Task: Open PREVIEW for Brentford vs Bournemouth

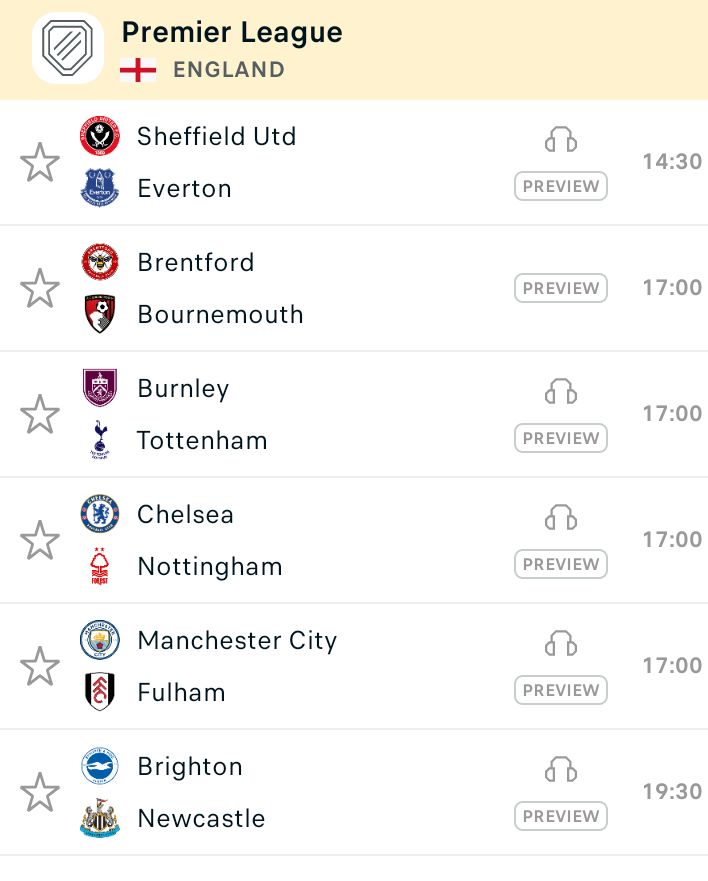Action: 561,288
